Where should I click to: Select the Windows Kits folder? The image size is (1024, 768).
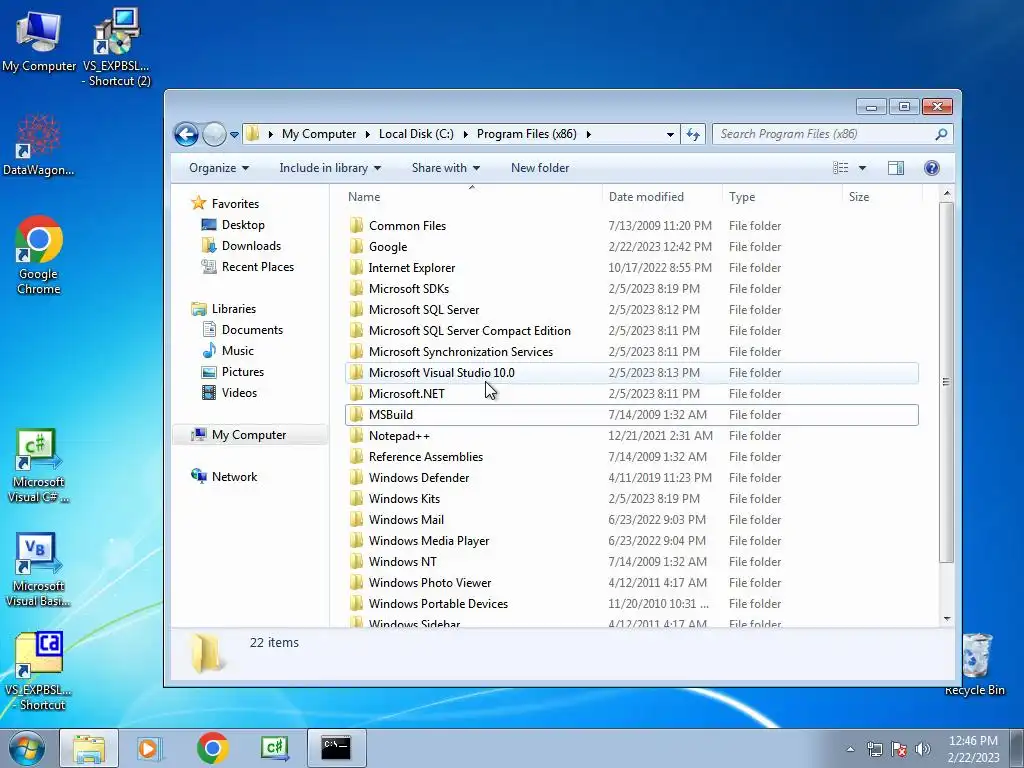(x=632, y=498)
